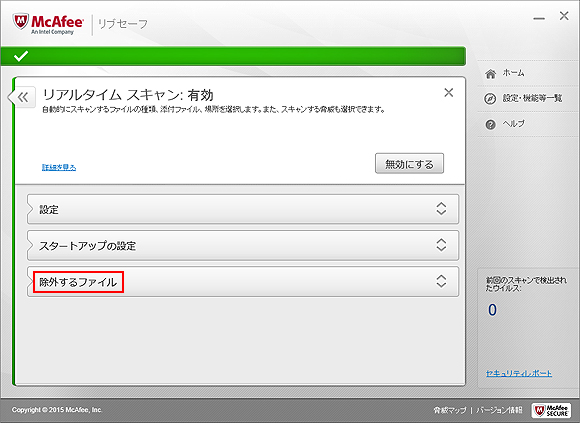Open the 詳細を見る link
This screenshot has width=580, height=423.
59,167
